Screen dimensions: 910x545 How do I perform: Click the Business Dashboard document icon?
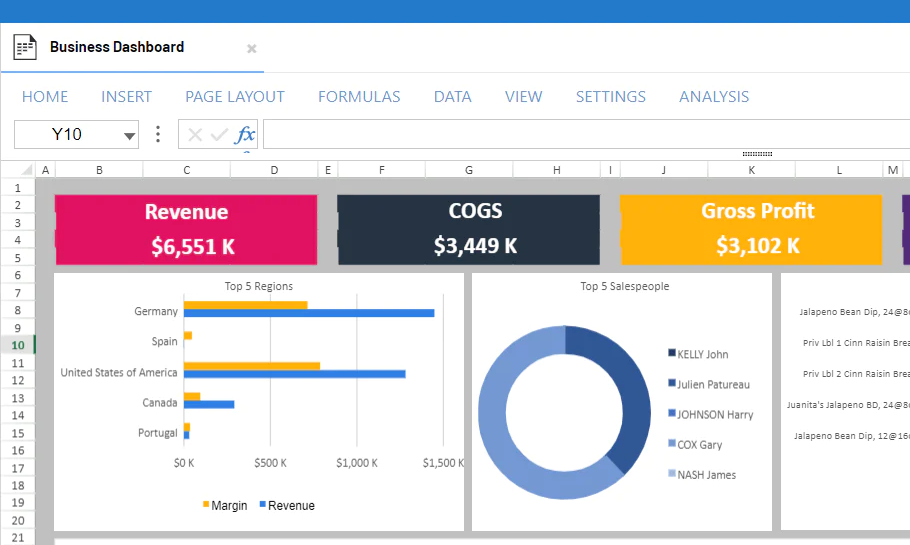(x=25, y=47)
